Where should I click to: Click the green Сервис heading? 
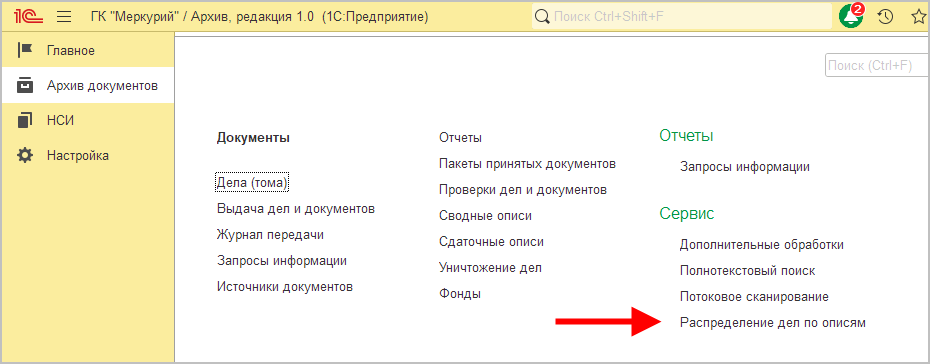point(687,214)
